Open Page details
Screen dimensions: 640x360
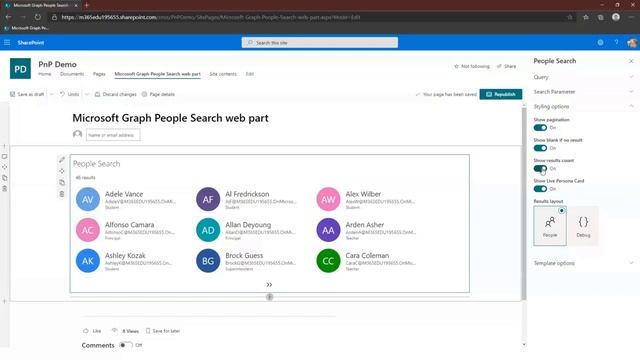(158, 94)
